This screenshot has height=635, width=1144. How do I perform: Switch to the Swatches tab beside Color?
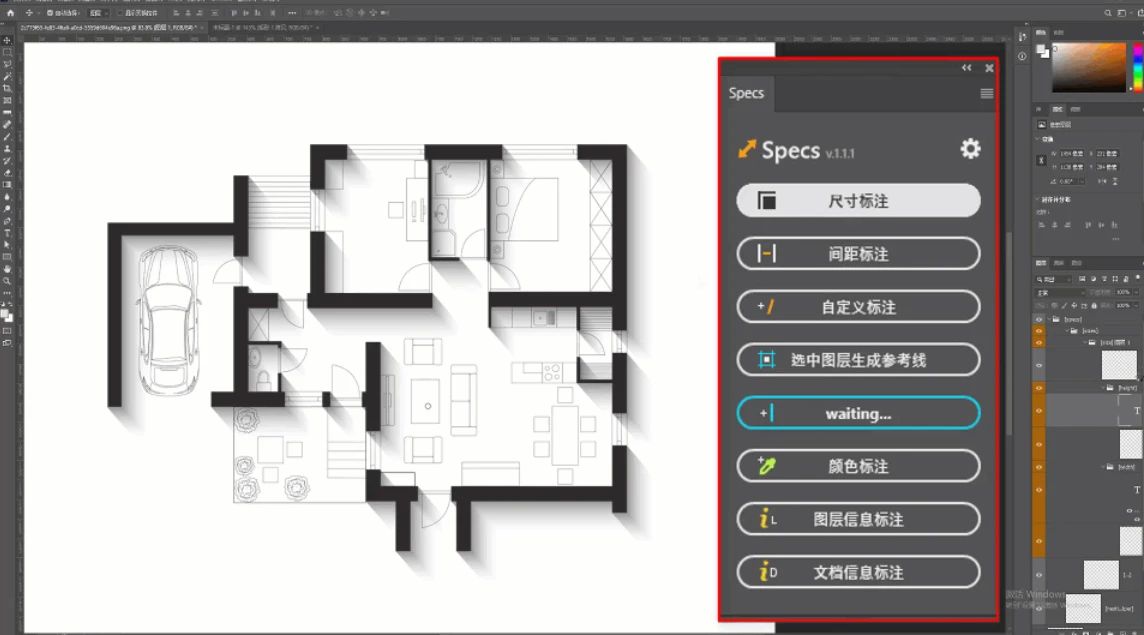pos(1059,32)
